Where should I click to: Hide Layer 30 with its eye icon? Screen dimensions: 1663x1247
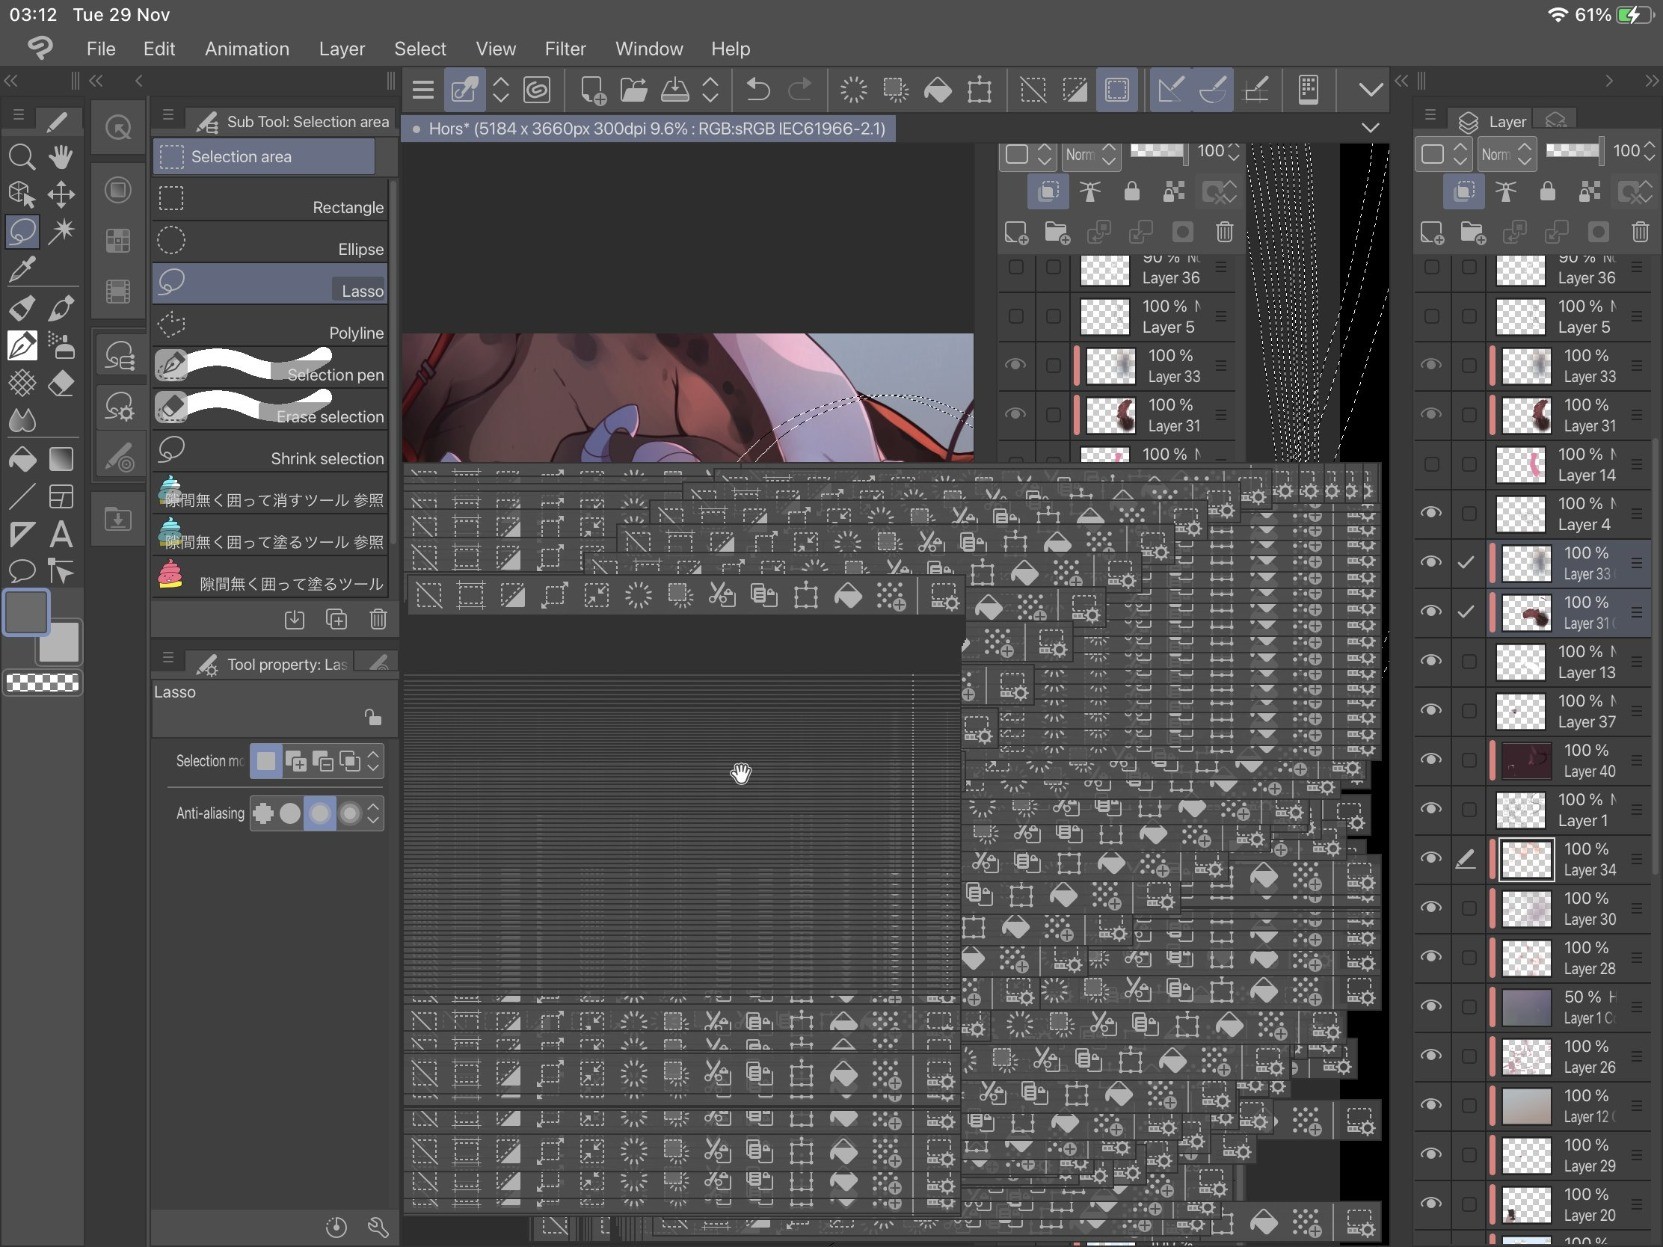click(x=1431, y=907)
